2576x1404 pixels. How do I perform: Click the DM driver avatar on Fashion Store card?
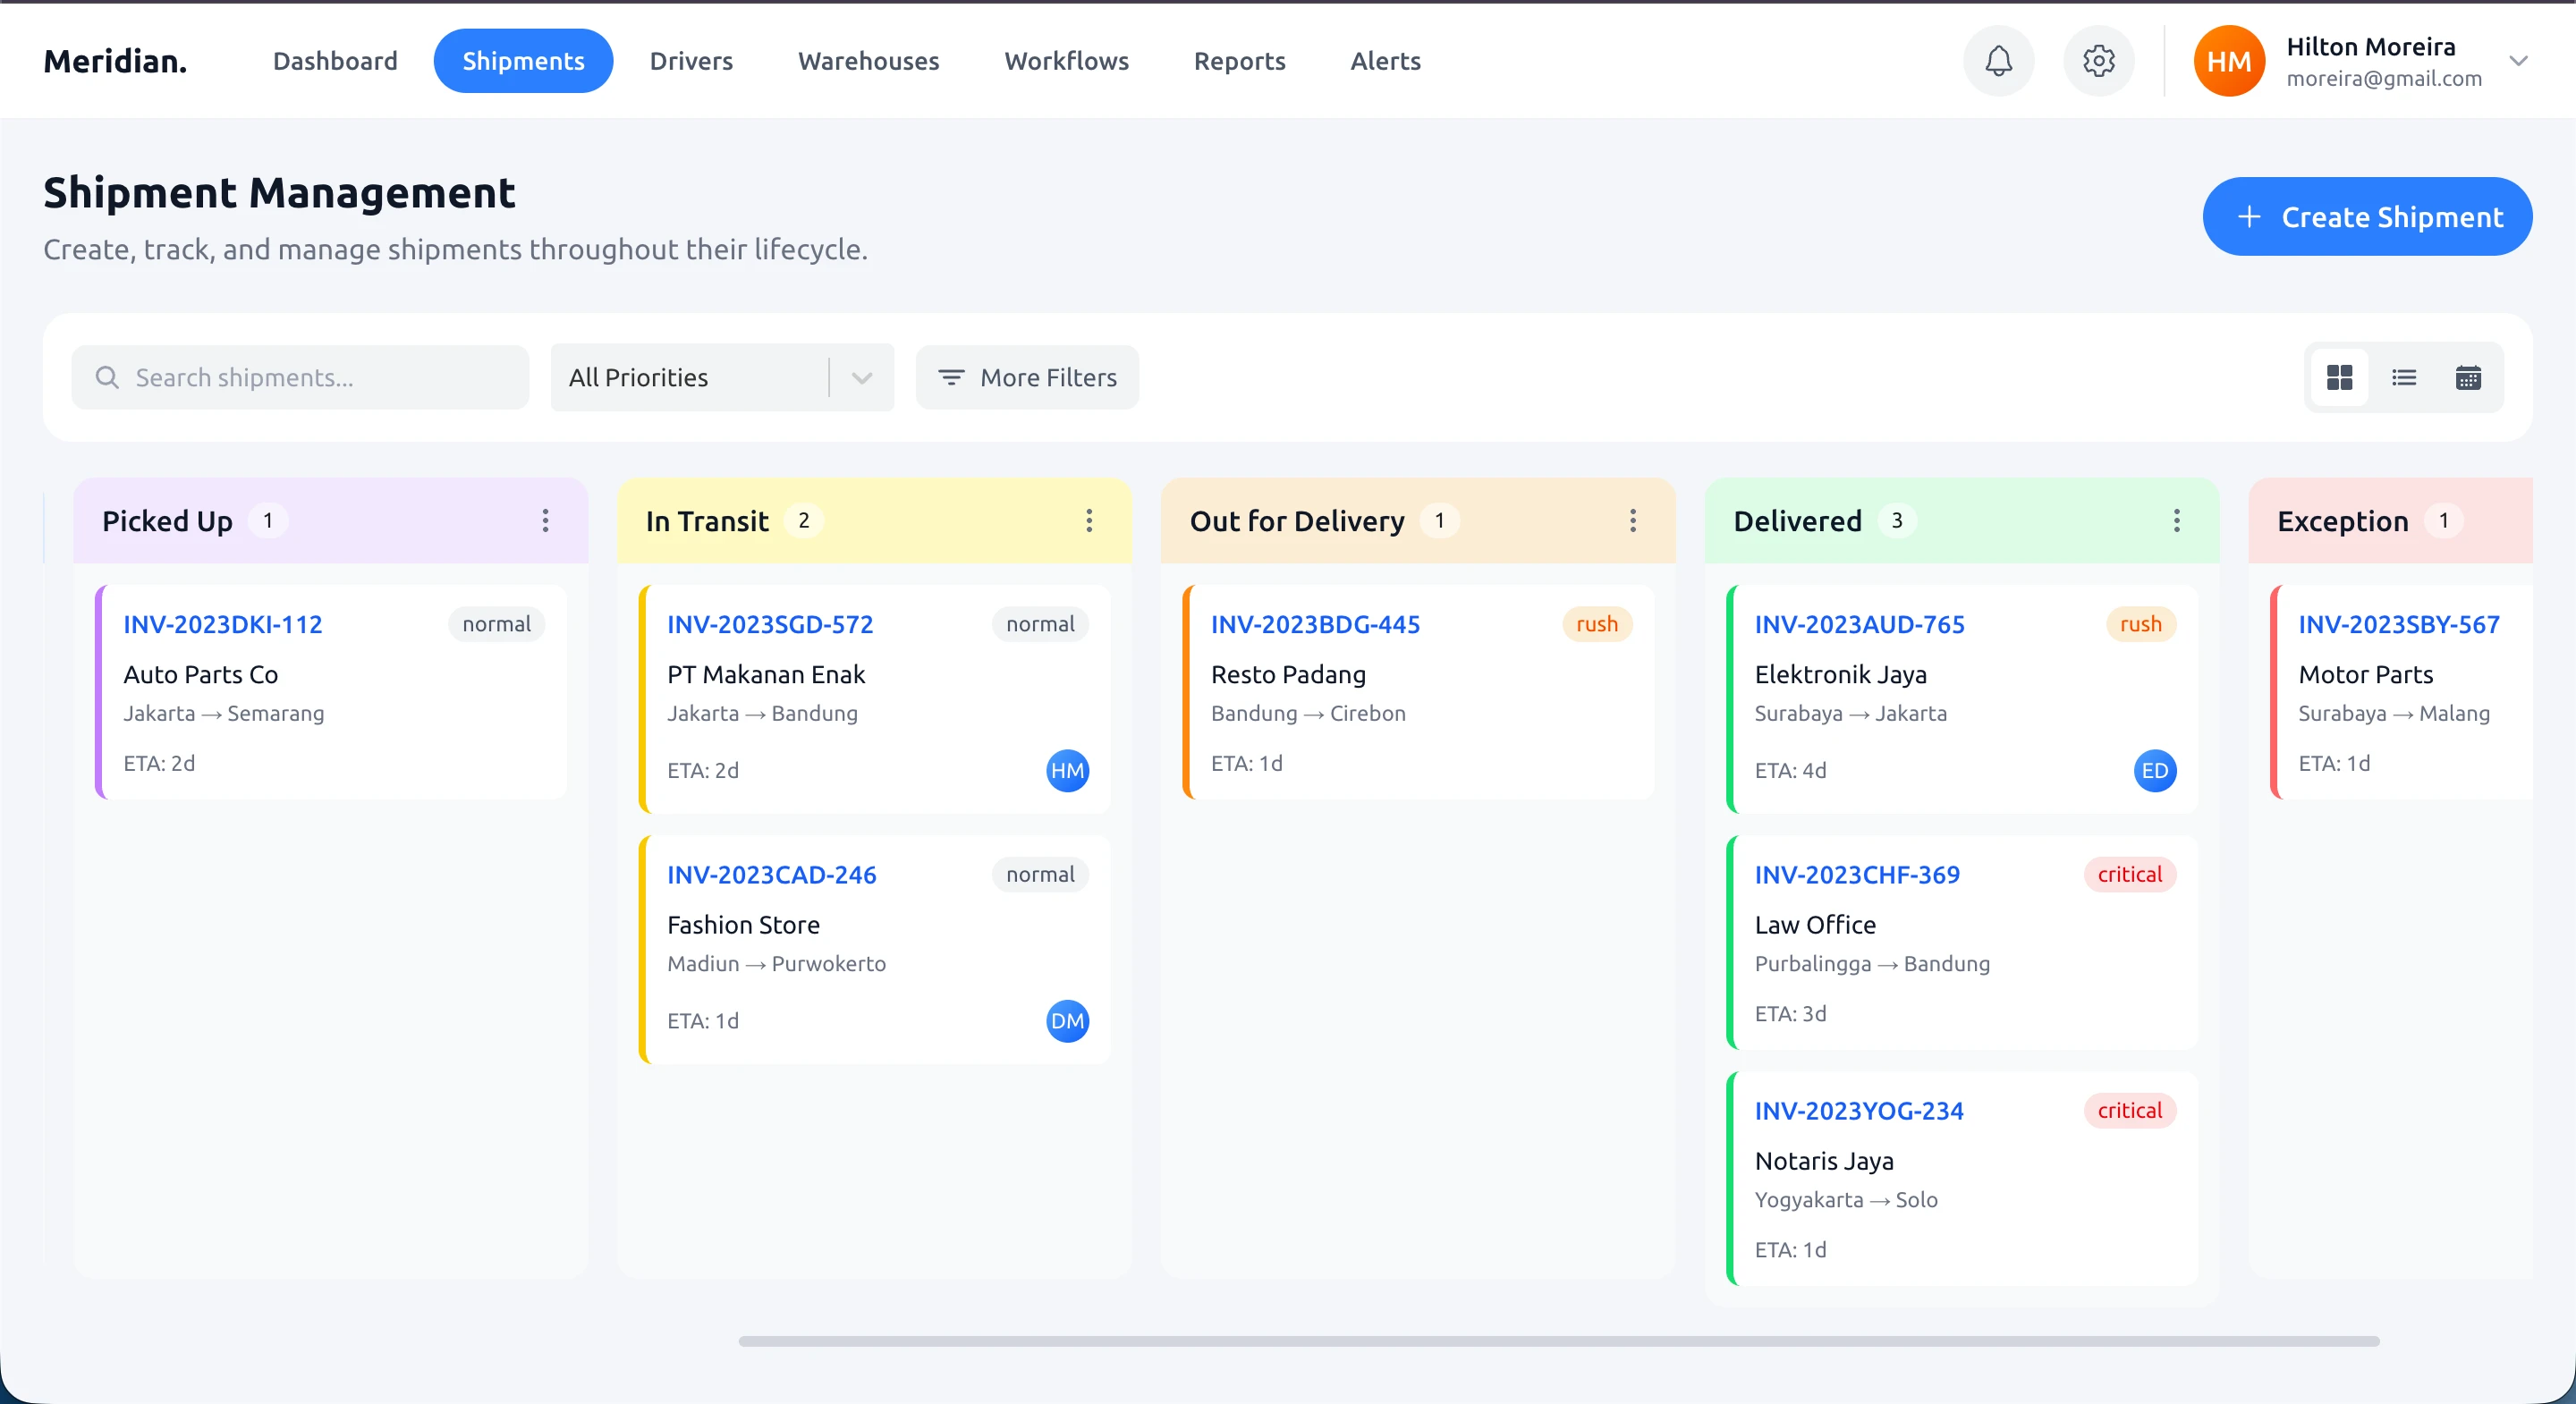tap(1067, 1020)
